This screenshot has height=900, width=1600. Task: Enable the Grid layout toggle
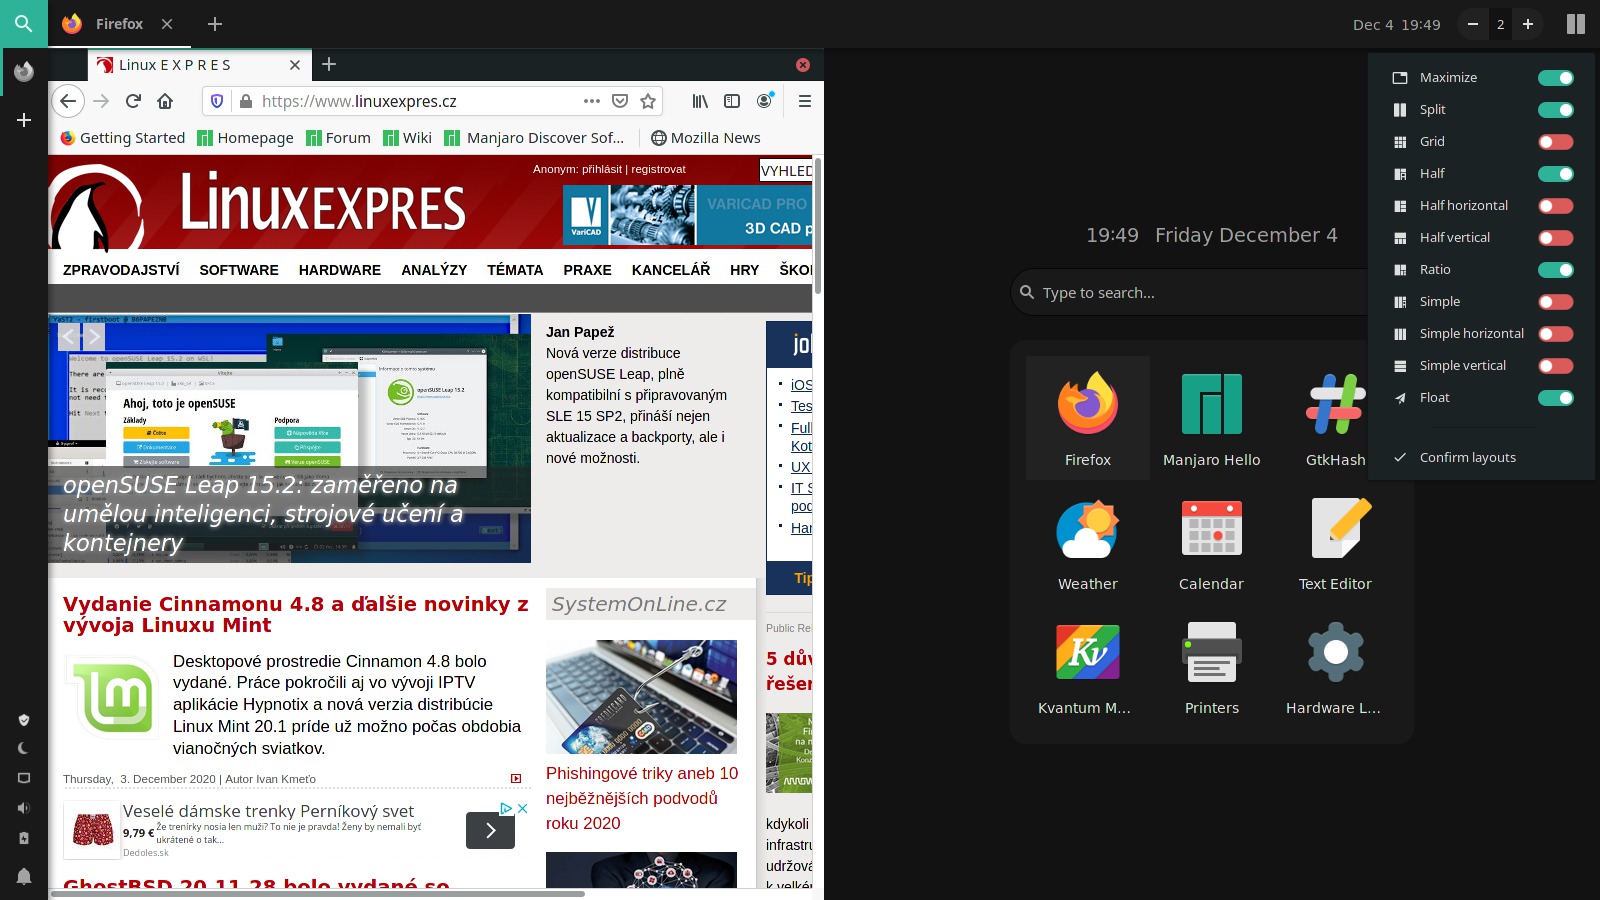1555,142
